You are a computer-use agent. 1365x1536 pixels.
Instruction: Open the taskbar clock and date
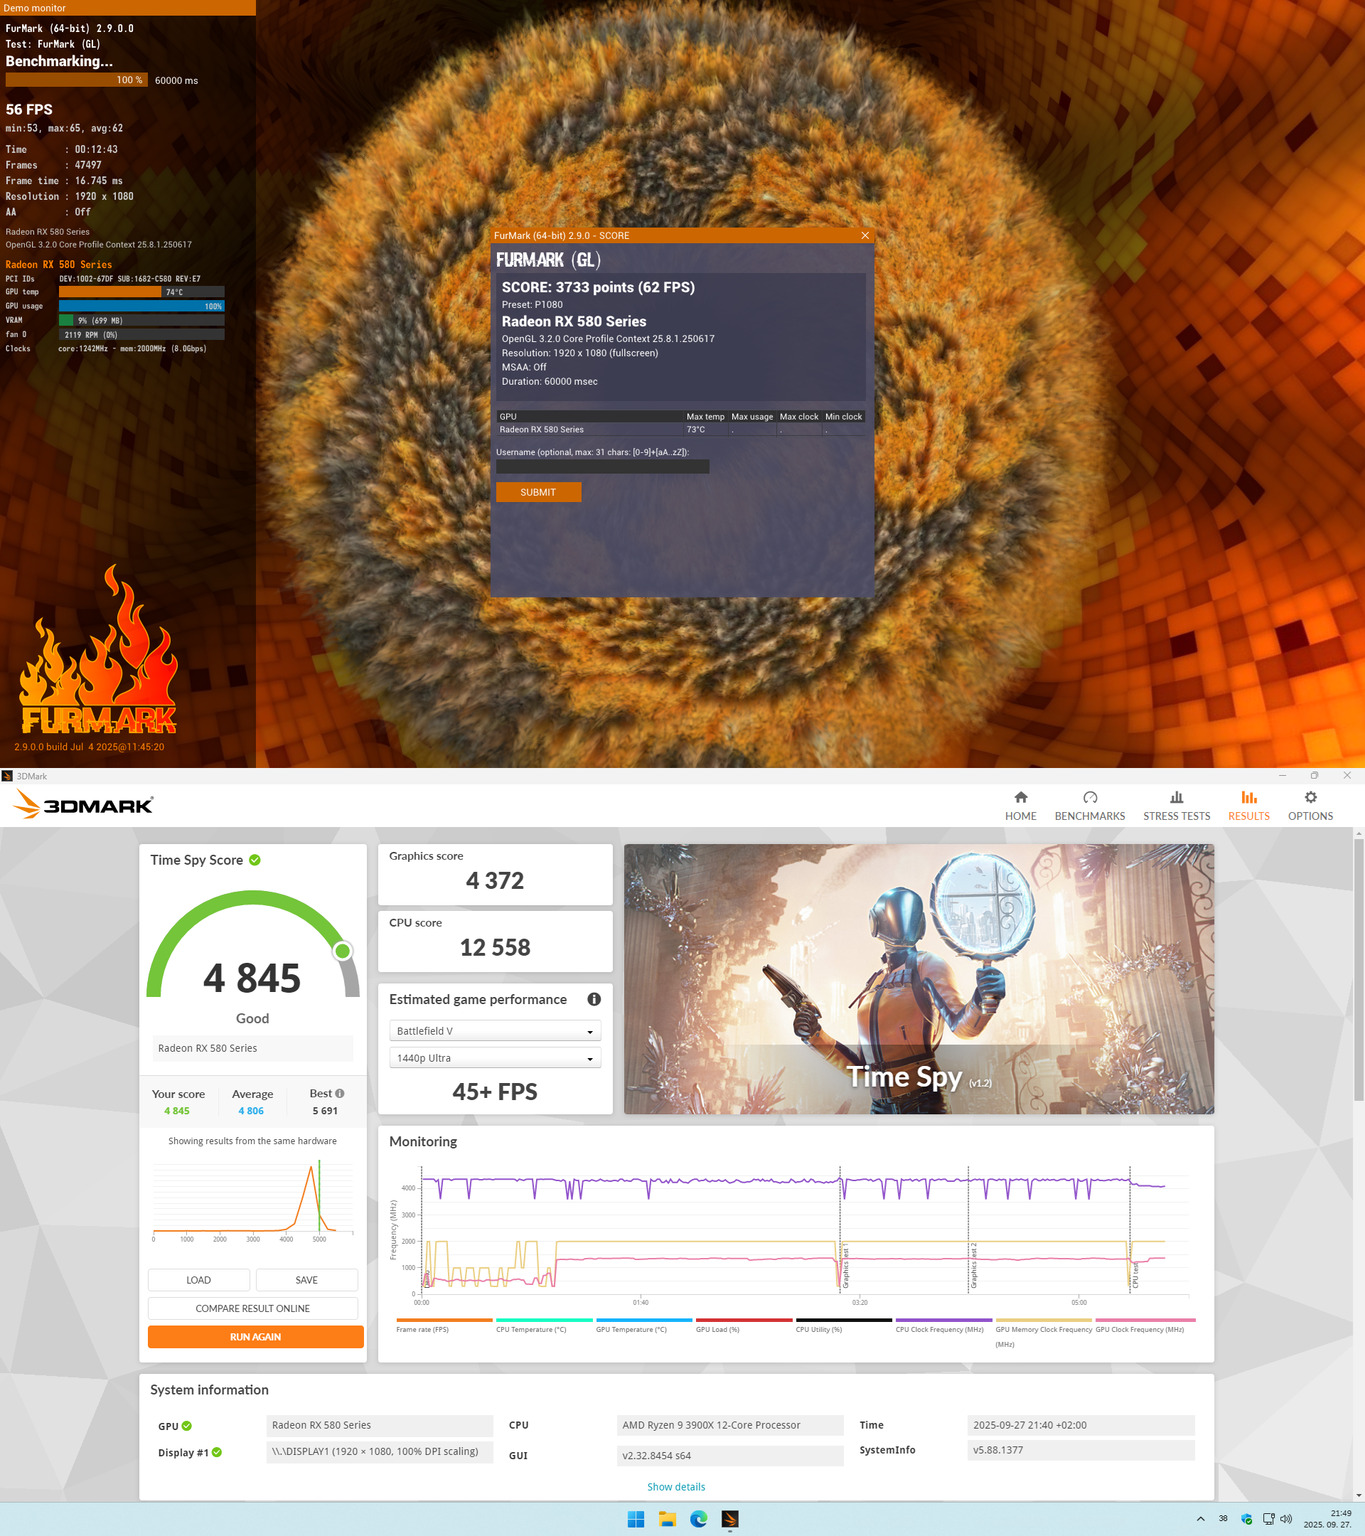1327,1519
